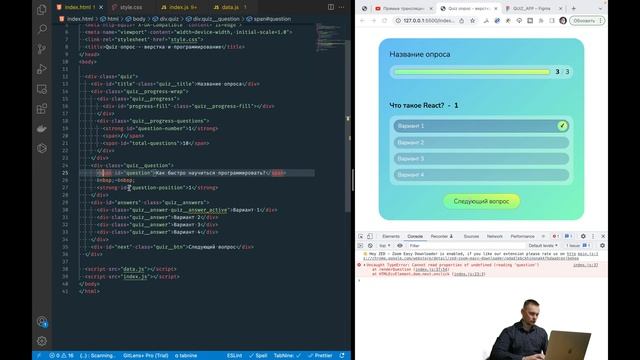Viewport: 640px width, 360px height.
Task: Click the green quiz progress bar
Action: [472, 72]
